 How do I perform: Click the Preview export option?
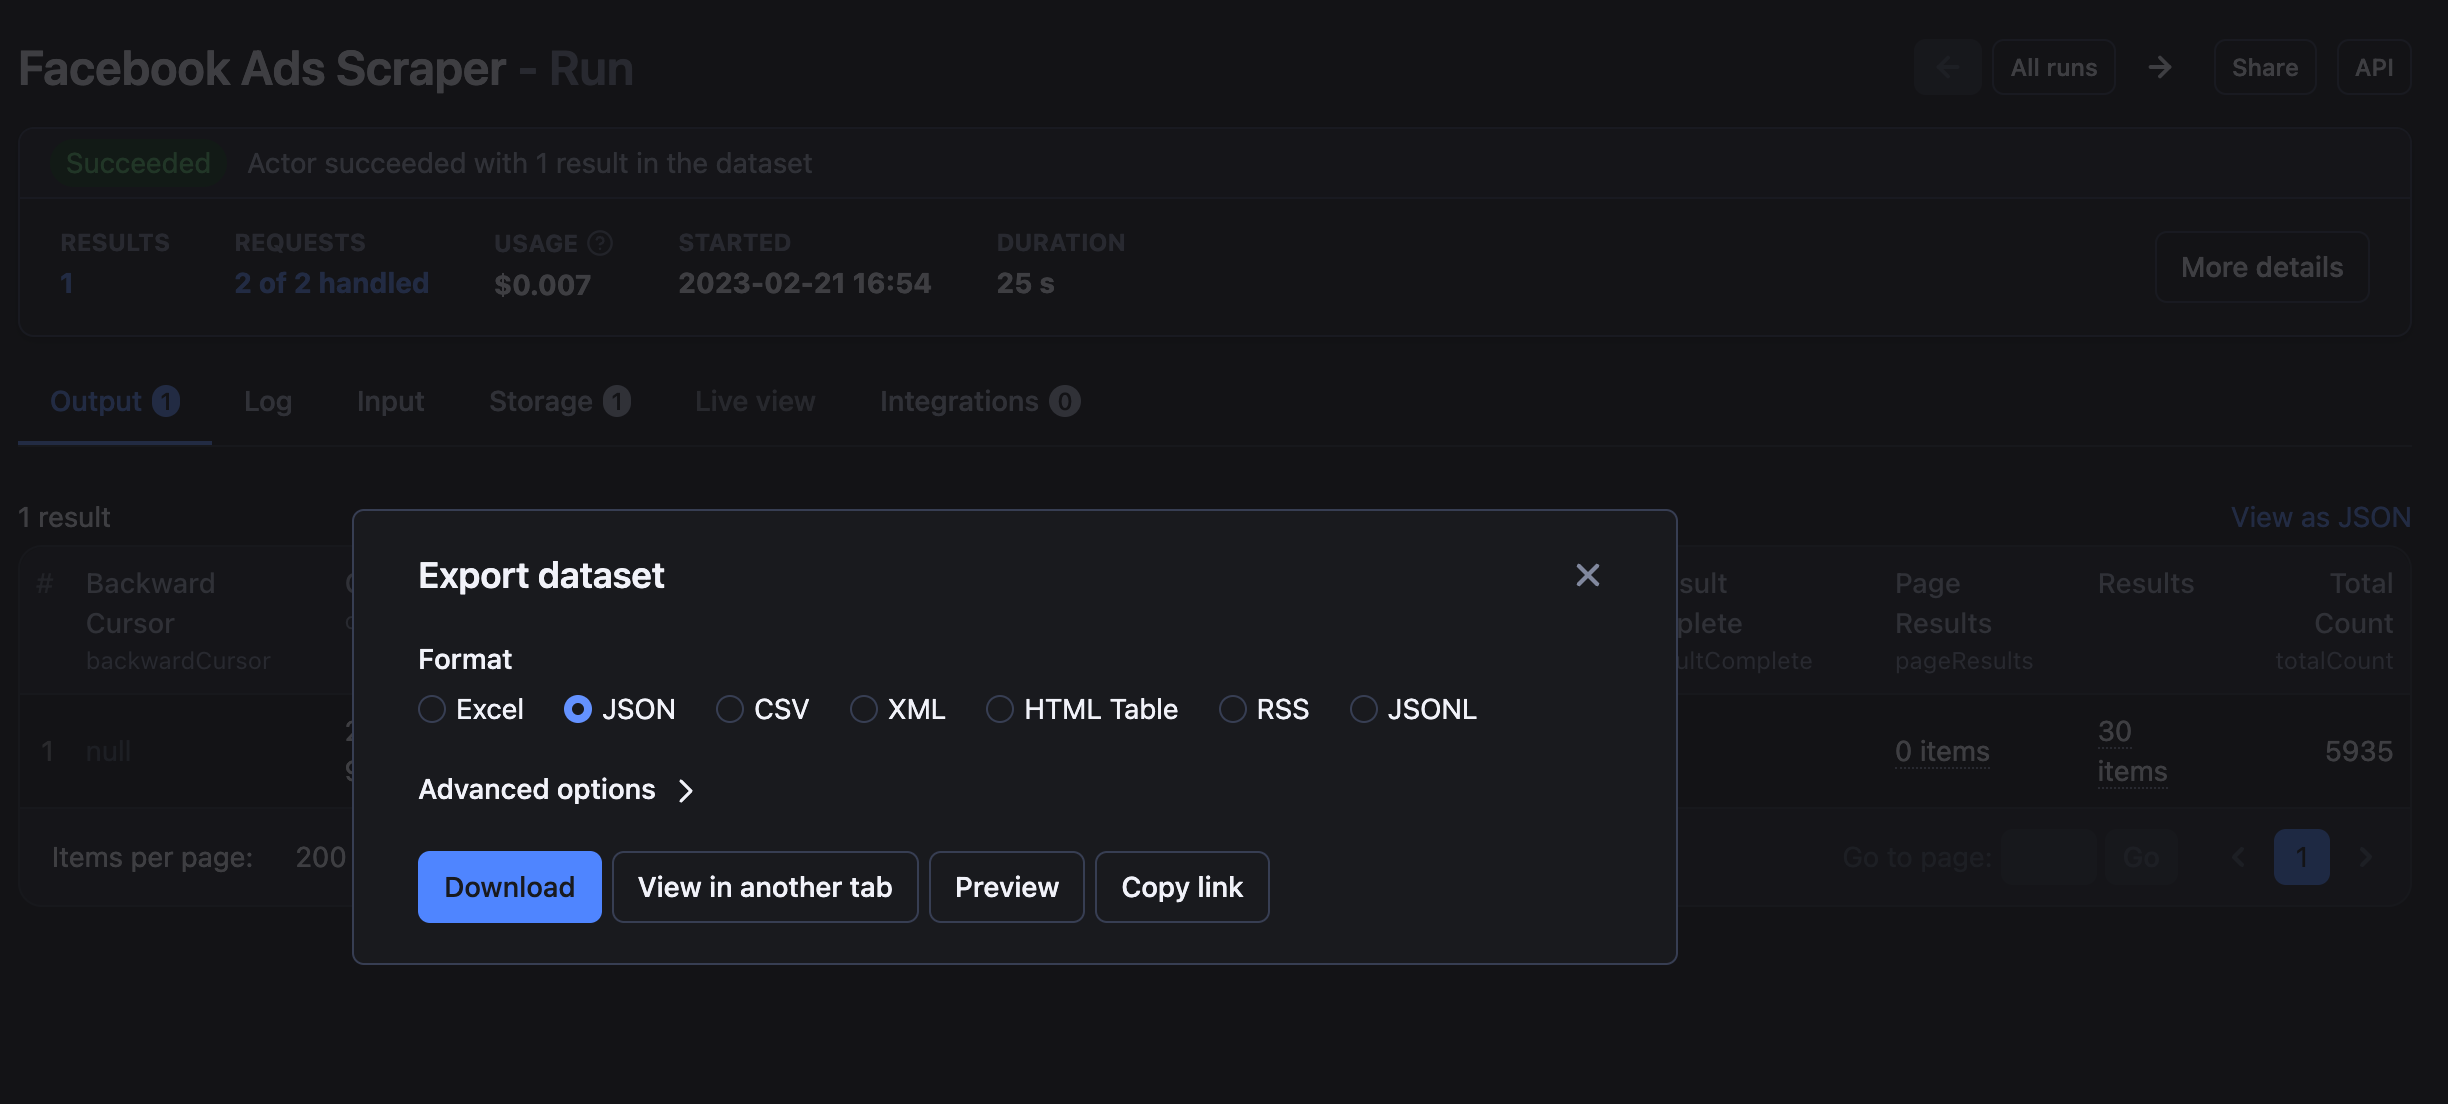coord(1005,887)
